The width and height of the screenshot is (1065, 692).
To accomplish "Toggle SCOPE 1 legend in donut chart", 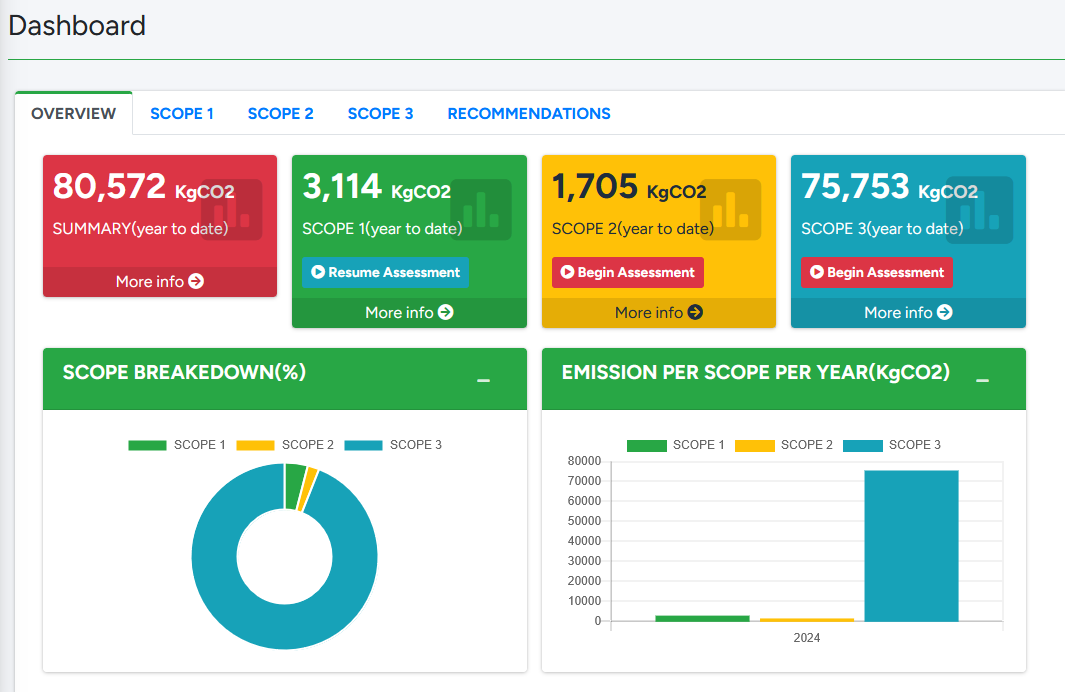I will [x=177, y=445].
